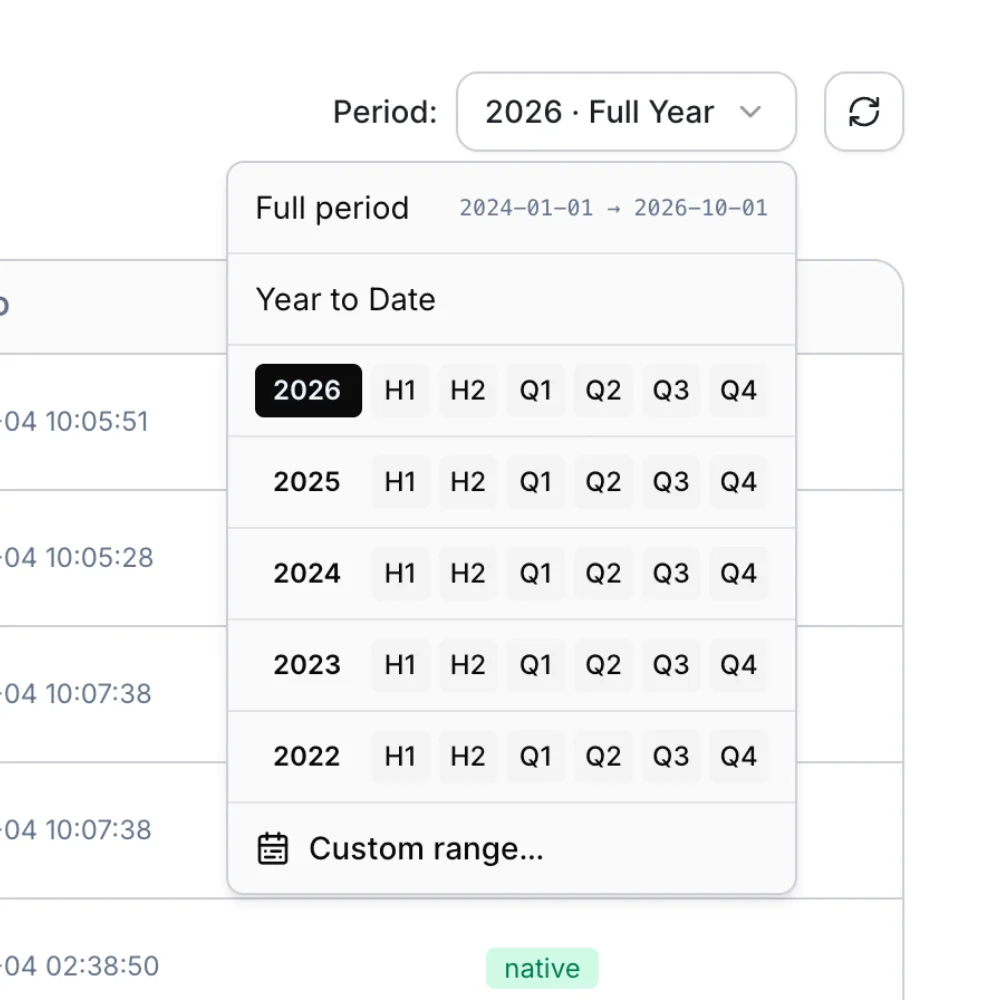Choose Q3 for 2024
The image size is (1000, 1000).
671,573
